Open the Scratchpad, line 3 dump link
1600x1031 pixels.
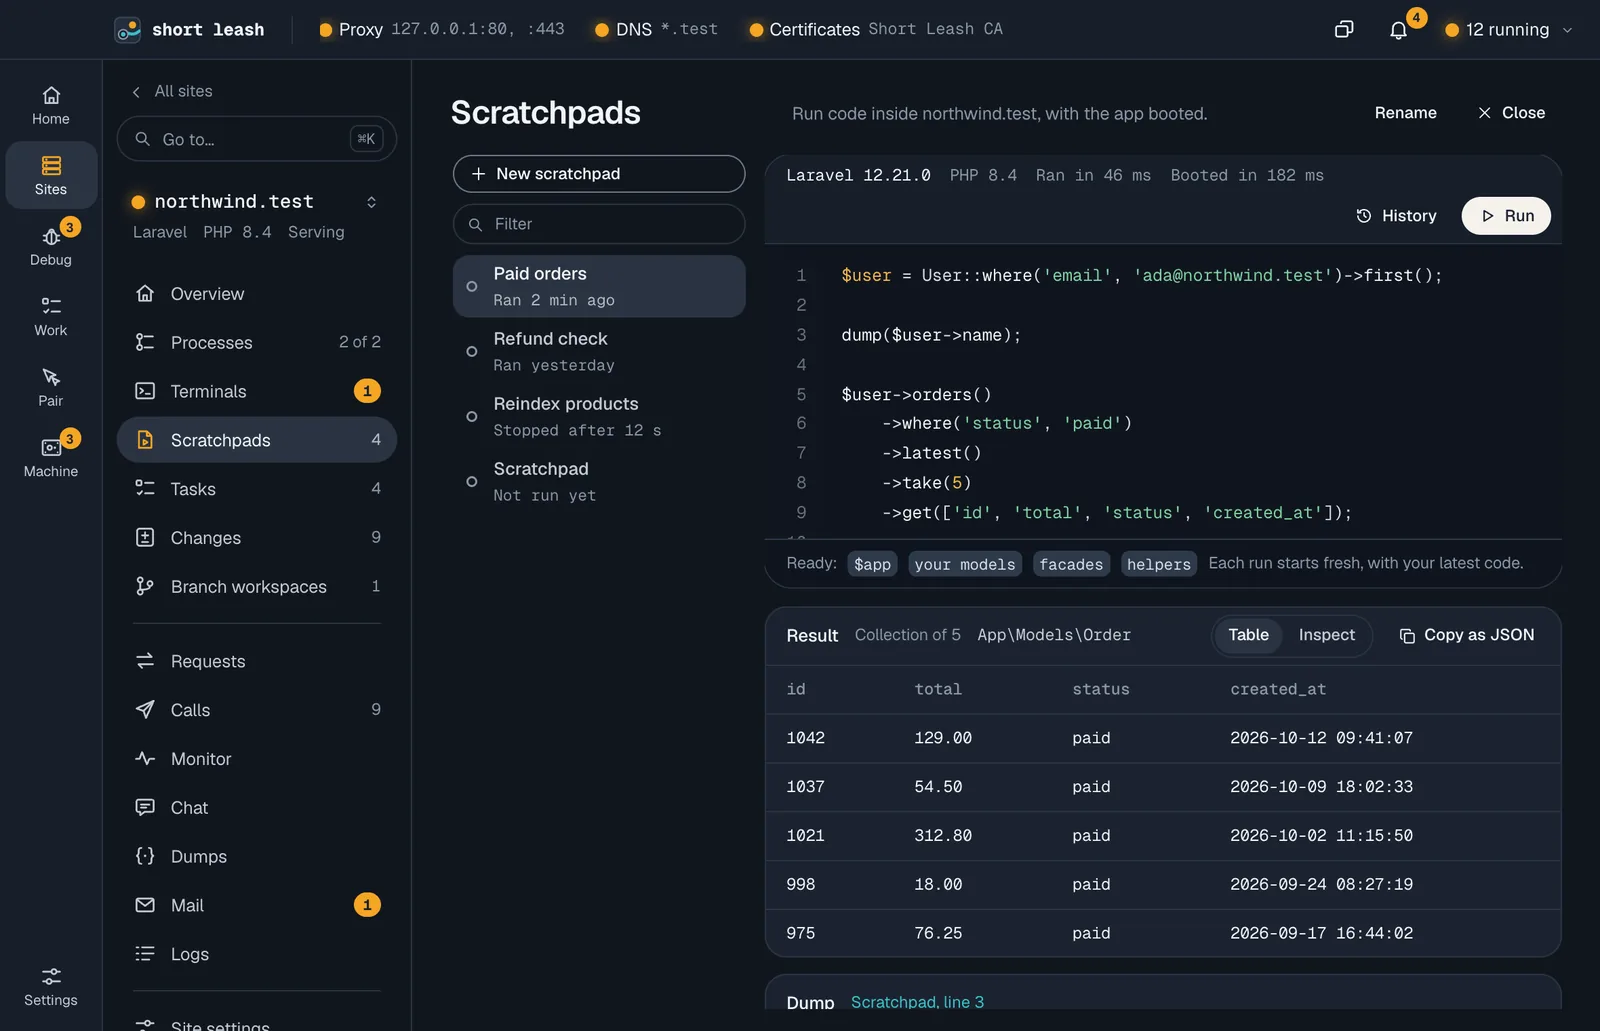coord(917,1002)
